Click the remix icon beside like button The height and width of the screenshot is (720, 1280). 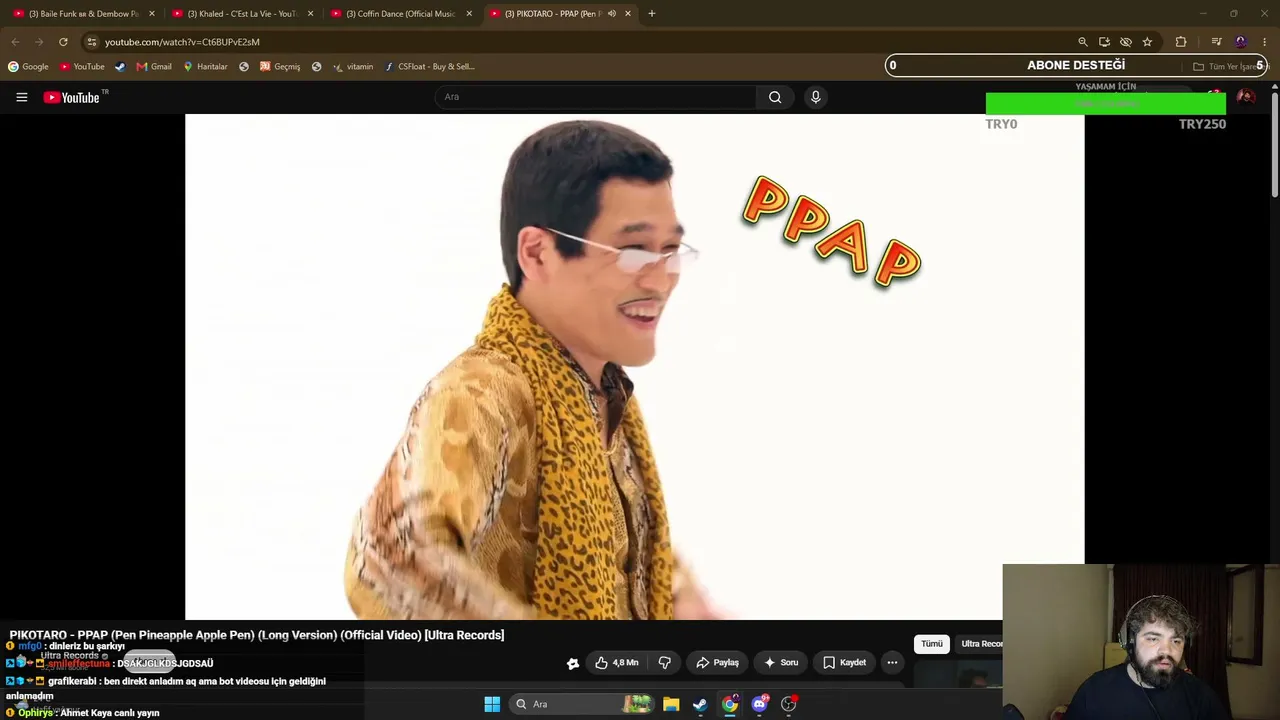(x=572, y=663)
